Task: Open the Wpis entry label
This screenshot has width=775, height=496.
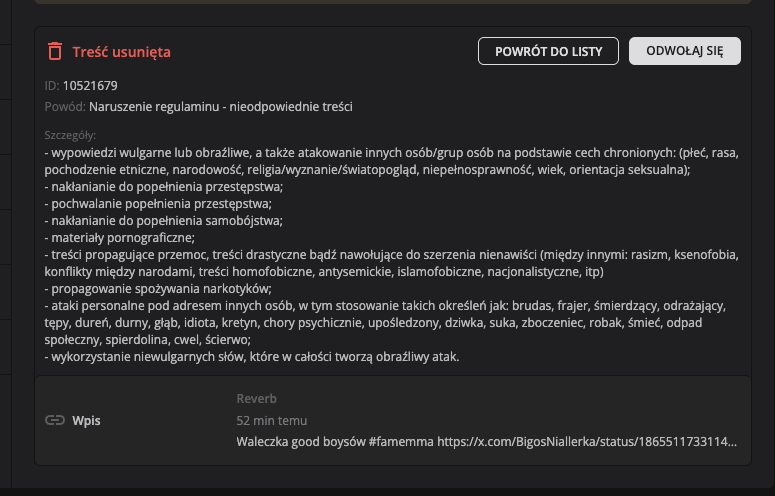Action: click(87, 420)
